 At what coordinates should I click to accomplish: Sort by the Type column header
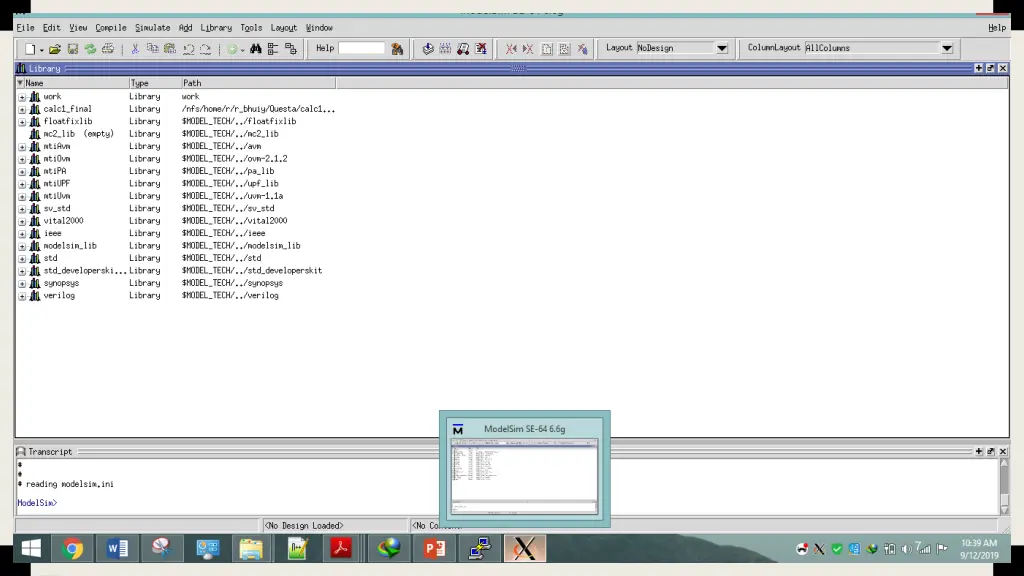click(155, 83)
